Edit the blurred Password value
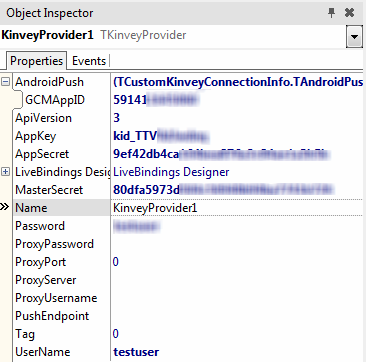Image resolution: width=366 pixels, height=362 pixels. [x=237, y=226]
